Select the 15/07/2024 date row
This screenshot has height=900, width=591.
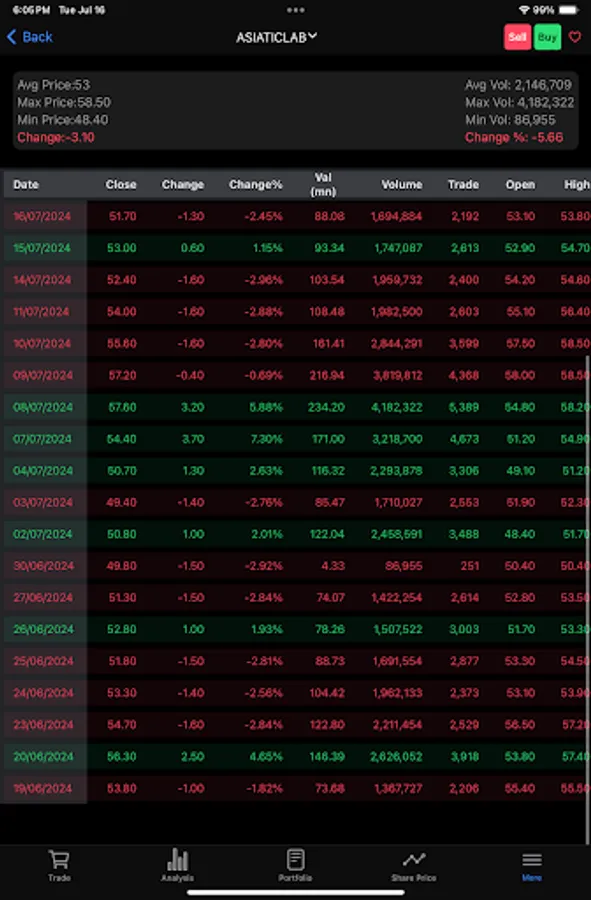coord(296,248)
